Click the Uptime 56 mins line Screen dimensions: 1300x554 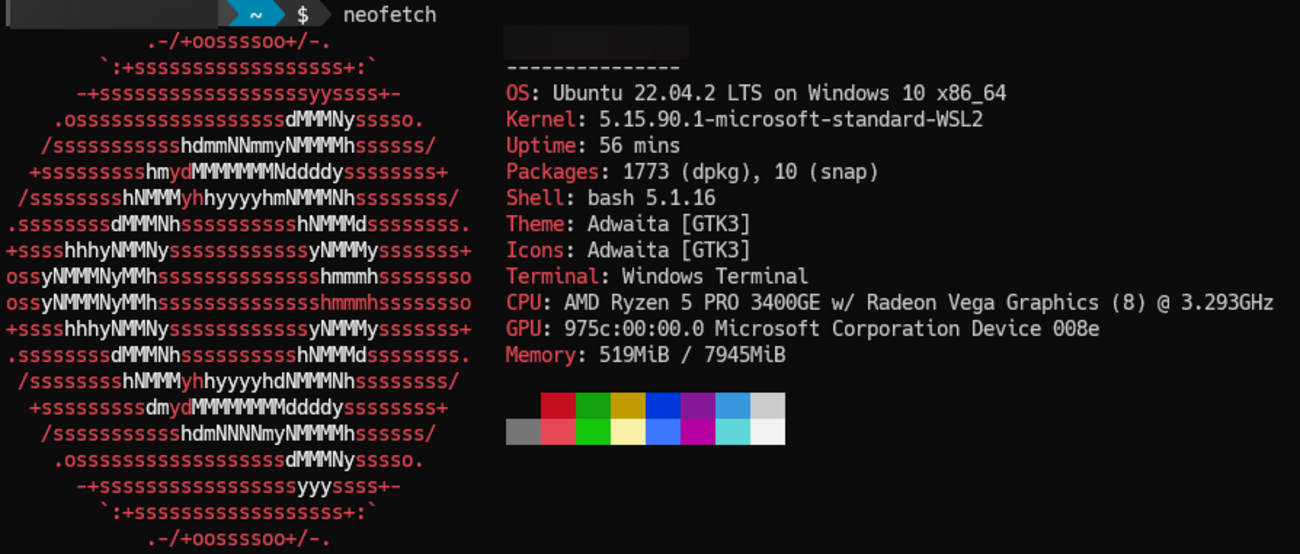click(x=578, y=146)
